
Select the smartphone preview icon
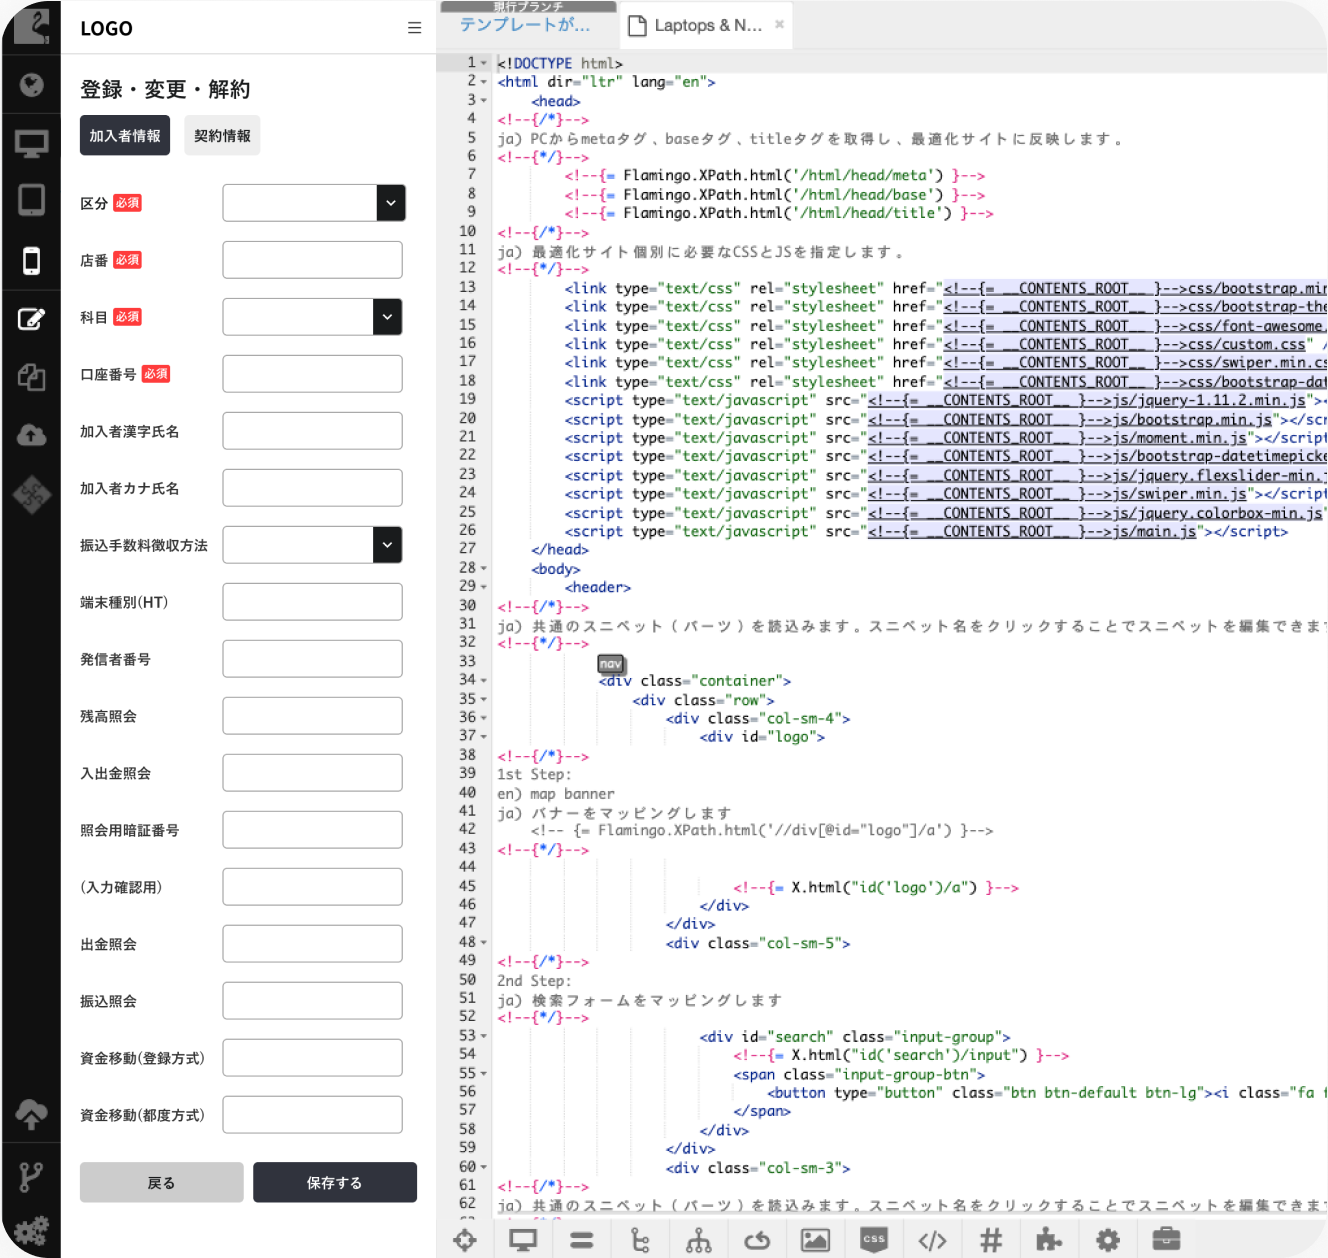31,261
